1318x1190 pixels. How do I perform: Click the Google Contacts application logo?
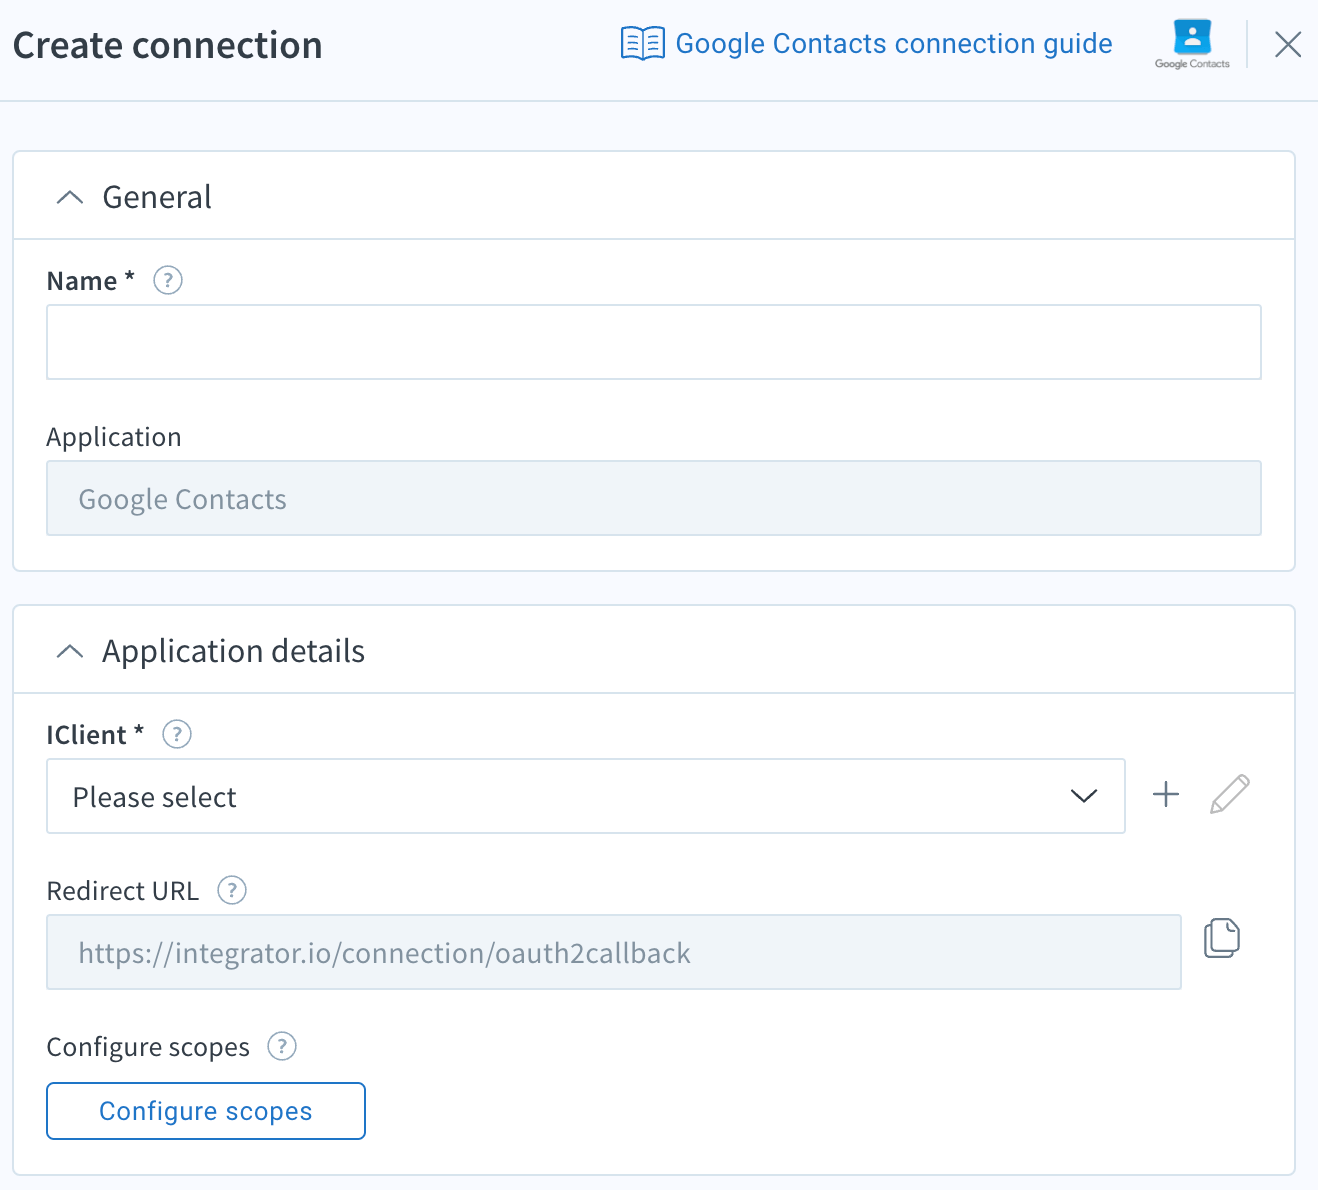click(x=1192, y=44)
